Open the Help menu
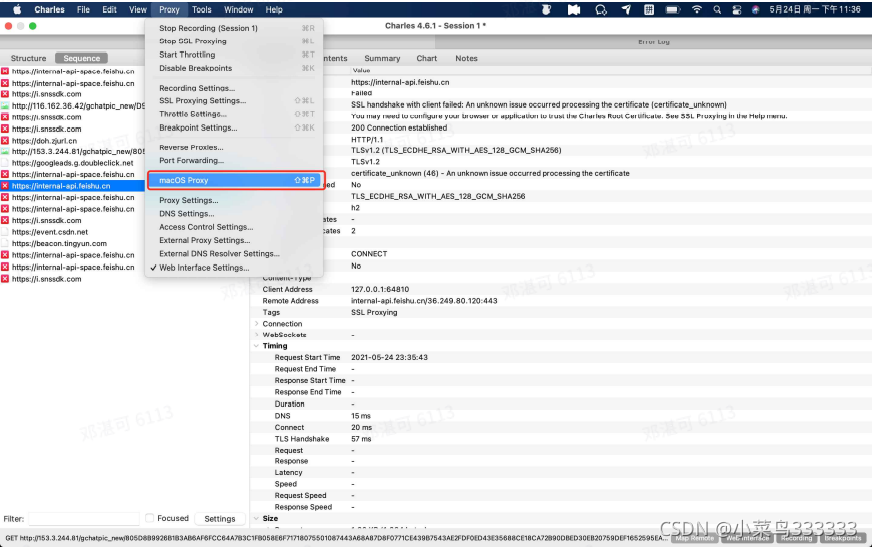Screen dimensions: 872x547 pos(274,9)
